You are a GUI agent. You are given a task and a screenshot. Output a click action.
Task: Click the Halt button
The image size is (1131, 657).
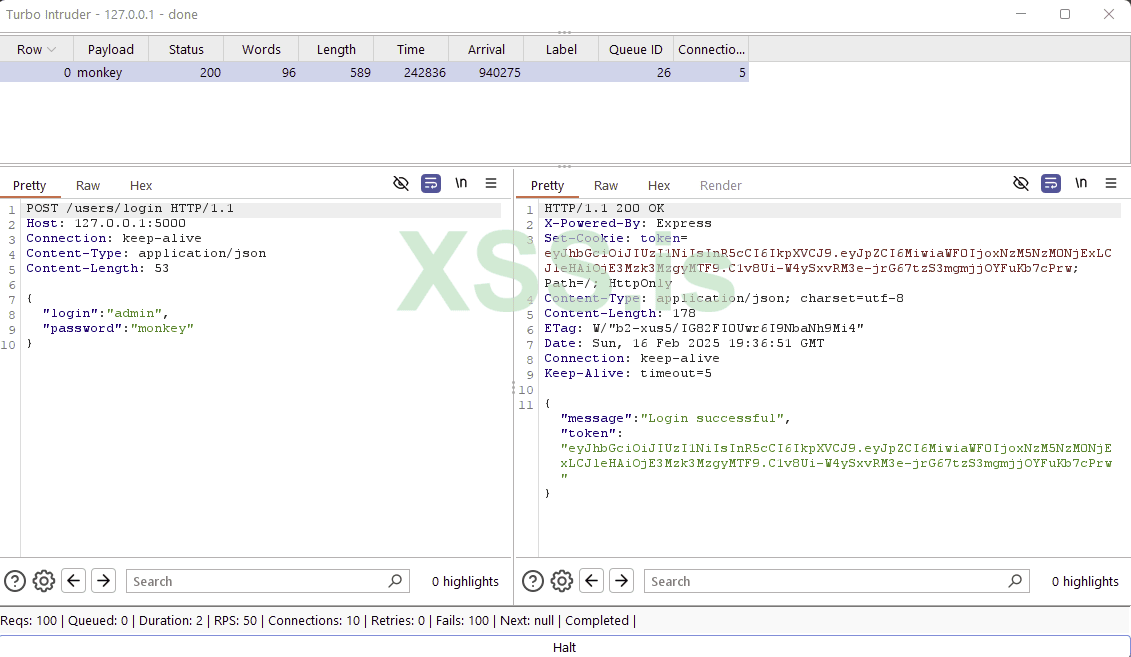pos(565,647)
